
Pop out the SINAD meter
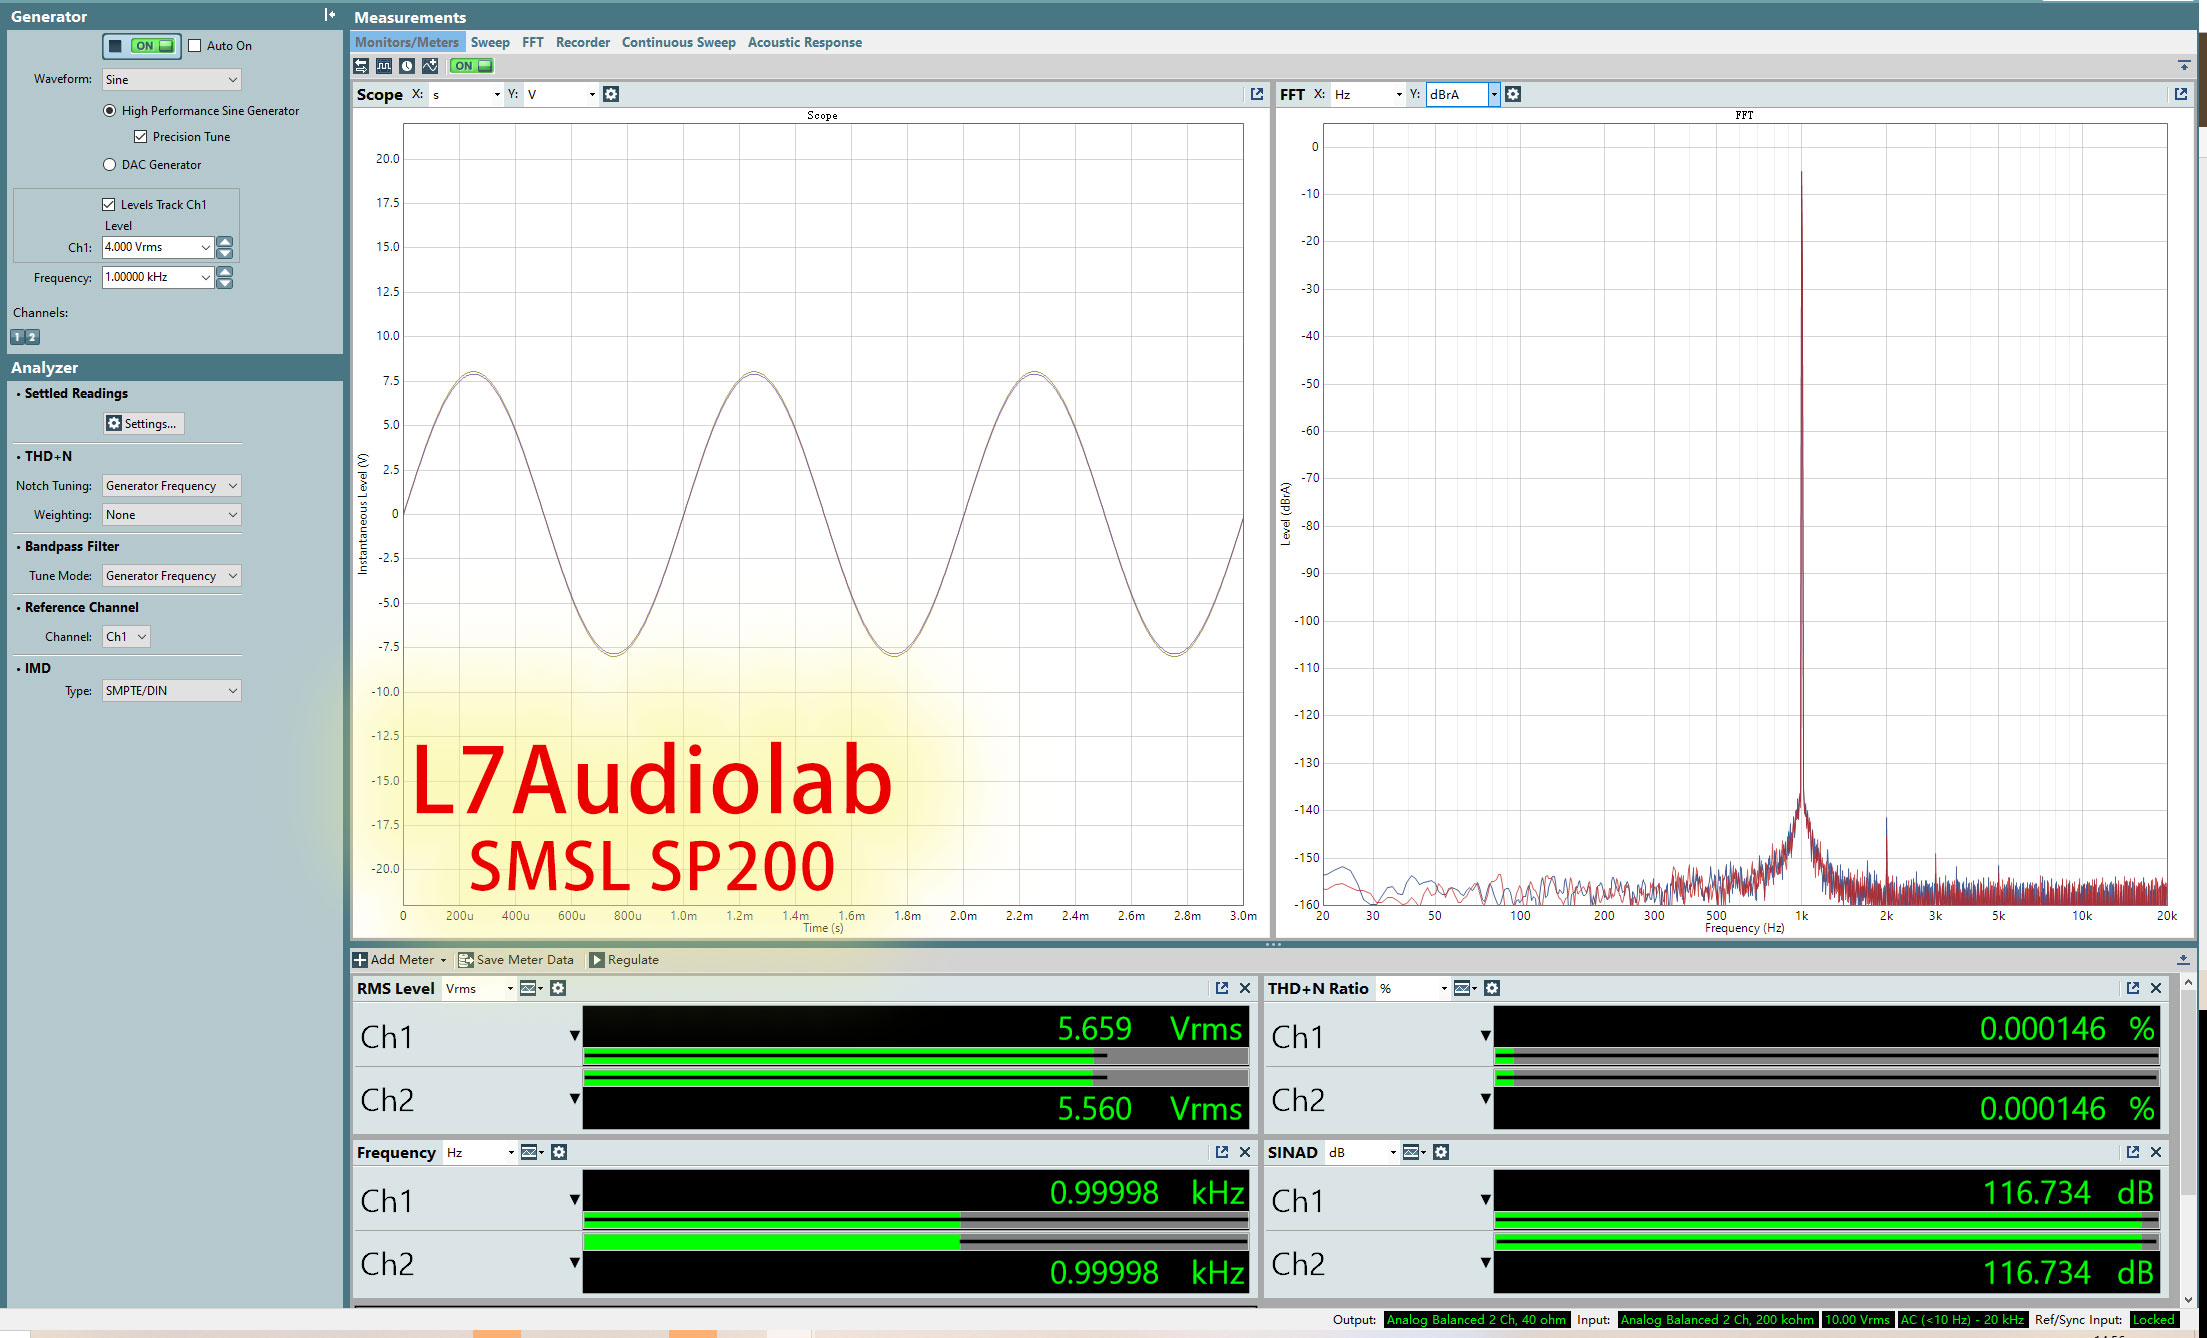pyautogui.click(x=2133, y=1152)
